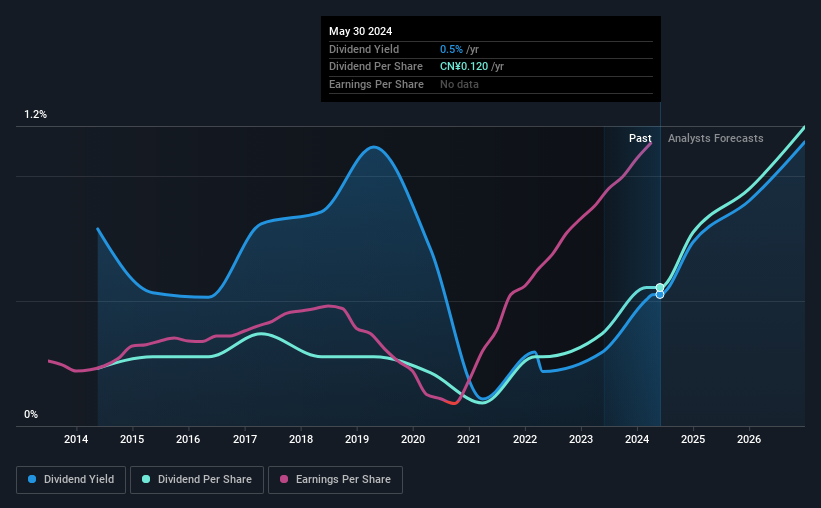
Task: Click the May 30 2024 tooltip date header
Action: click(360, 31)
